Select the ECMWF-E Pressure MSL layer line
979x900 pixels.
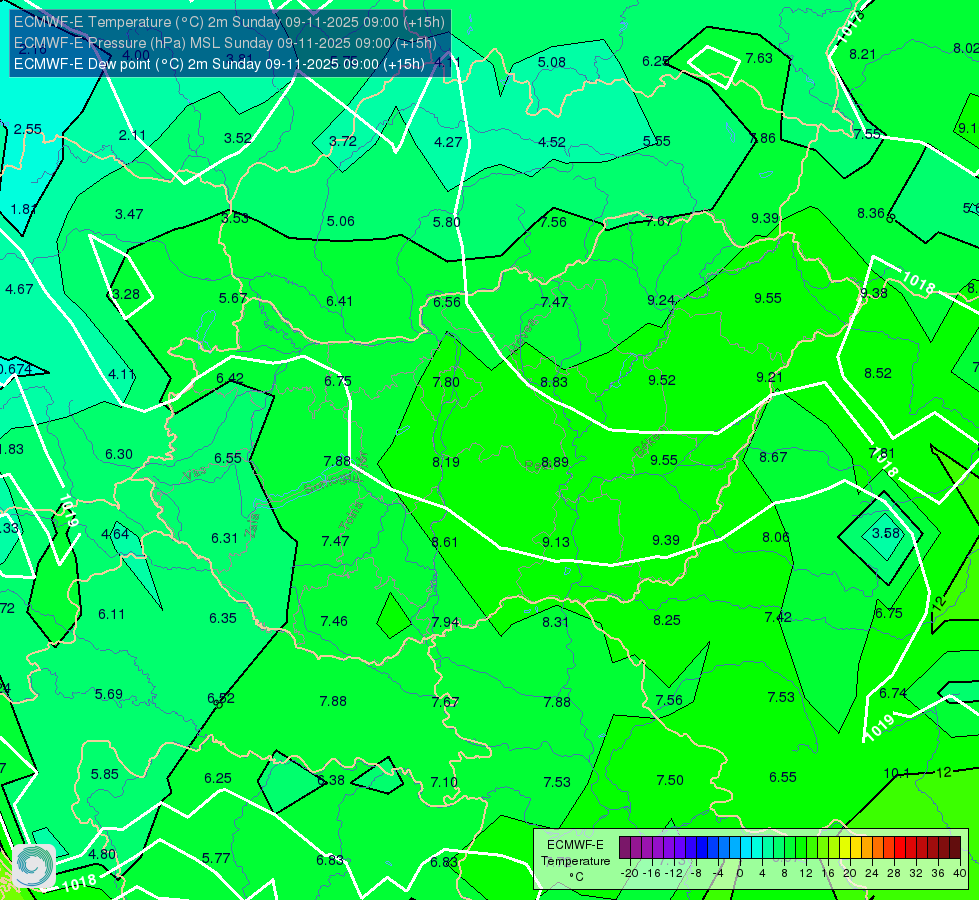tap(225, 43)
